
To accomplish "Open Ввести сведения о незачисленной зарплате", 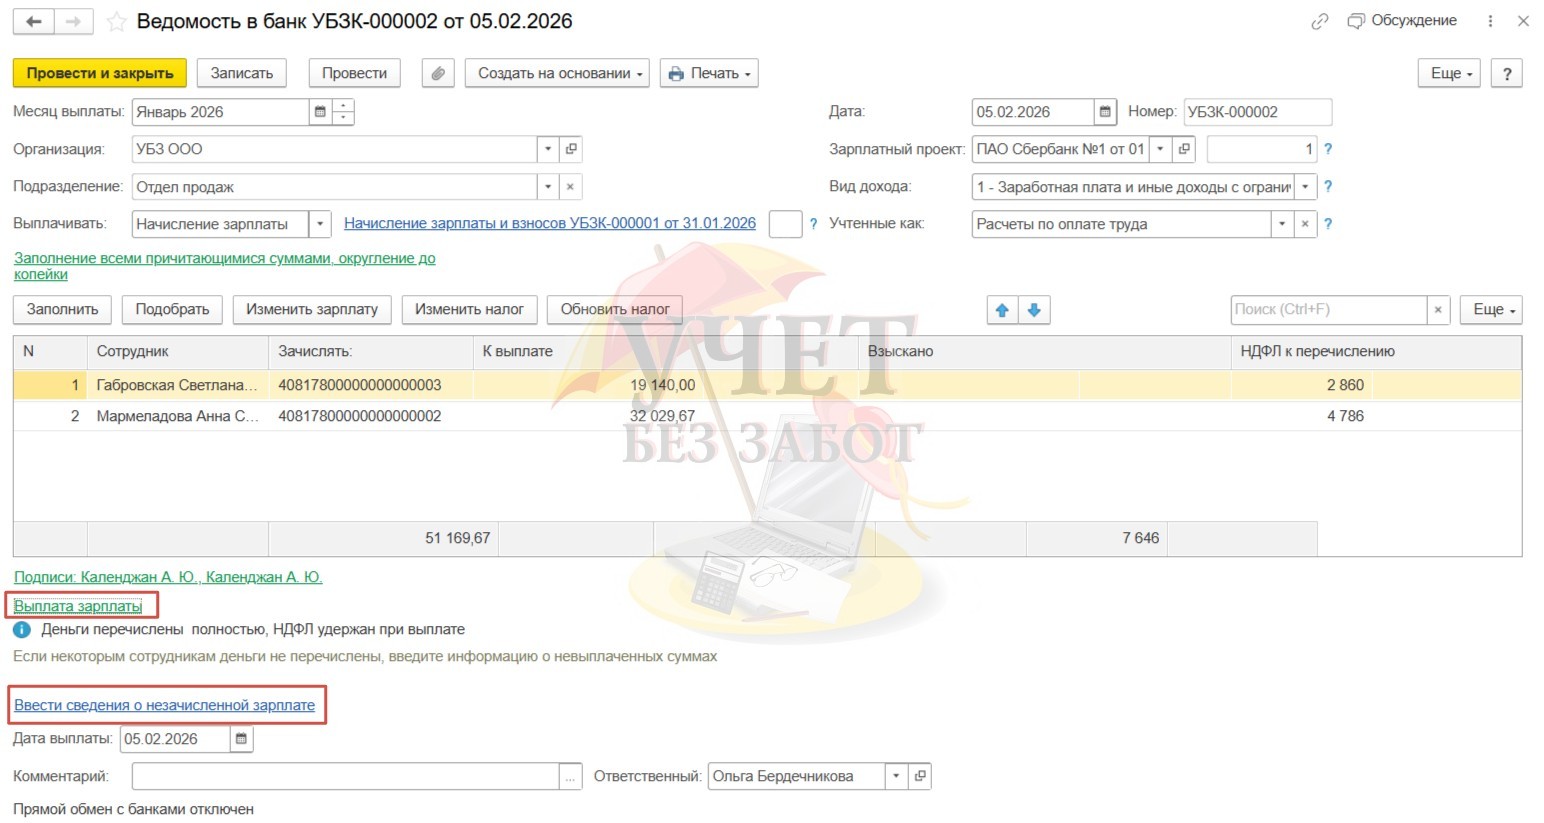I will pos(164,705).
